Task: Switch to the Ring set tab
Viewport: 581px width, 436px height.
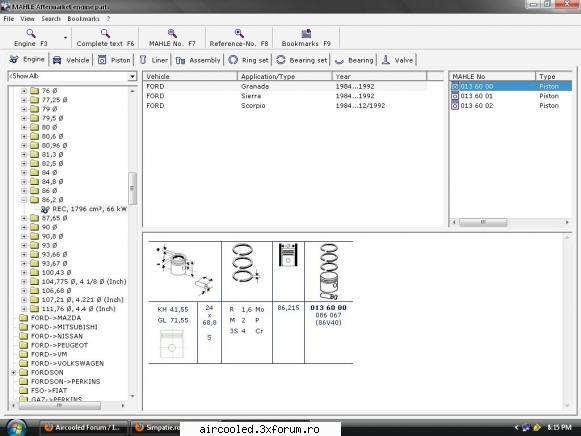Action: [248, 60]
